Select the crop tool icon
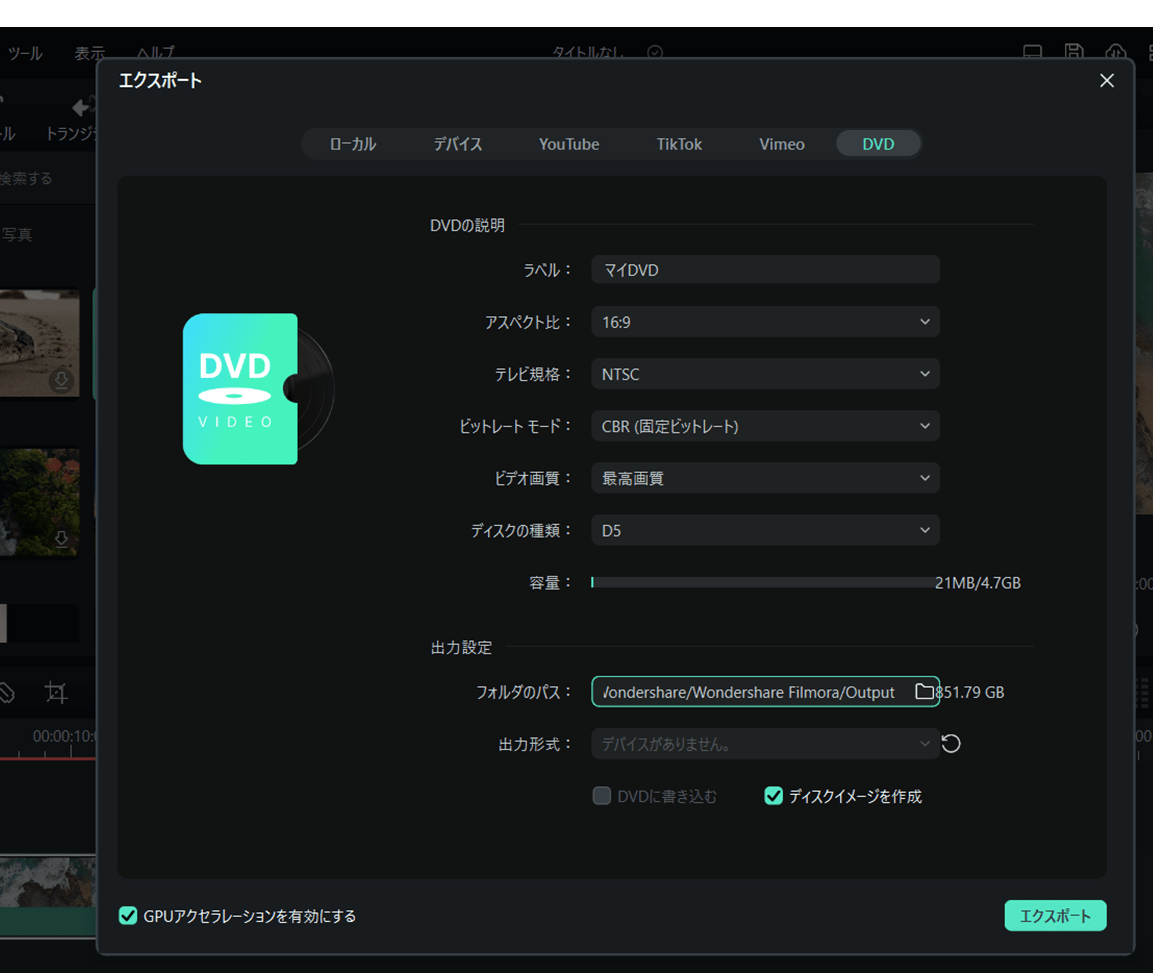Viewport: 1153px width, 973px height. coord(56,692)
